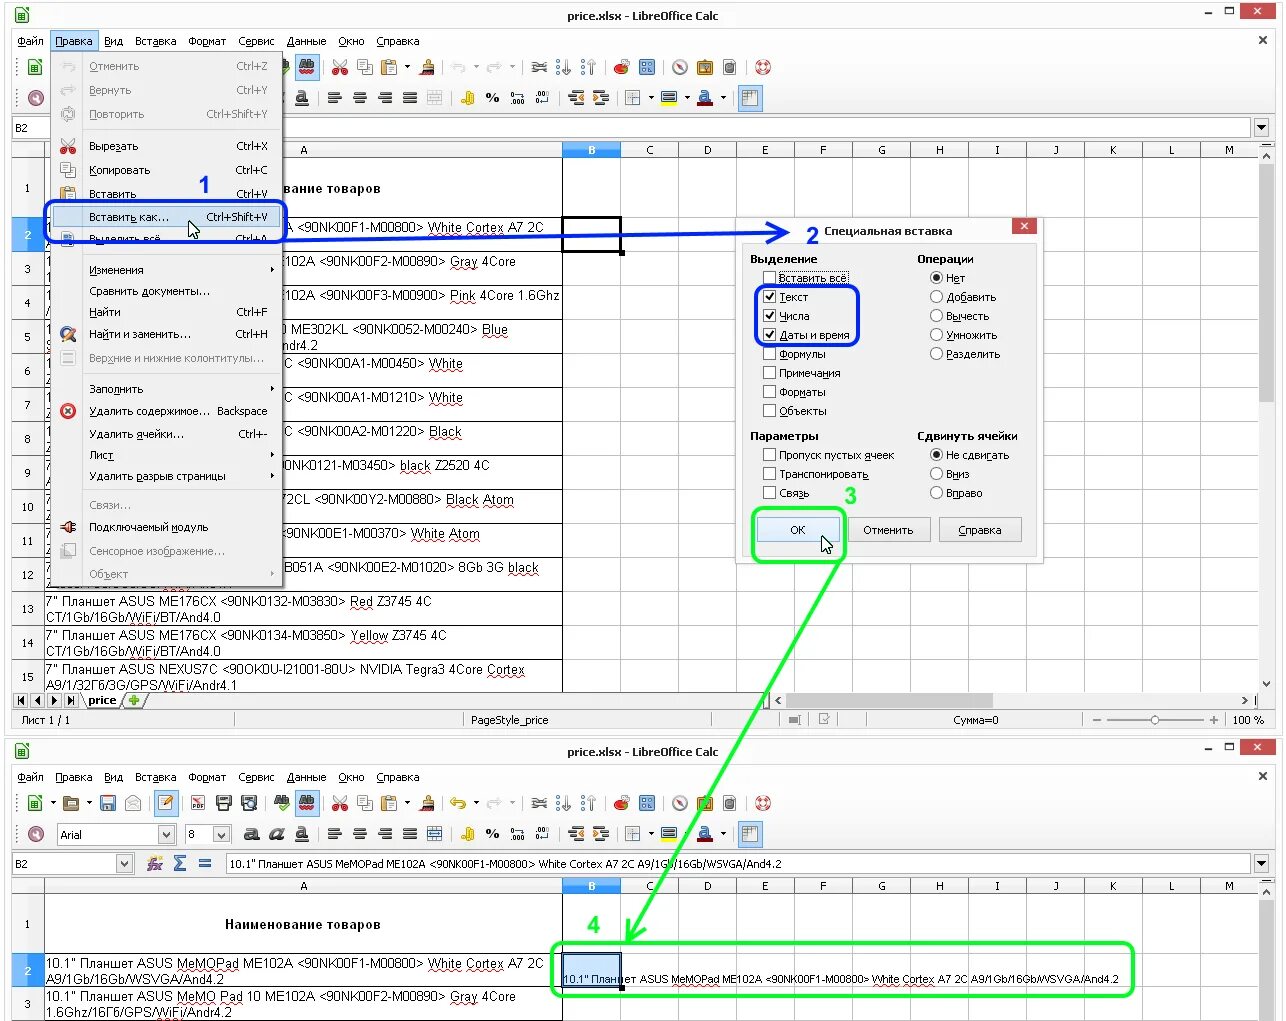Click the Sum sigma icon in the lower window
Viewport: 1286px width, 1021px height.
(x=180, y=863)
